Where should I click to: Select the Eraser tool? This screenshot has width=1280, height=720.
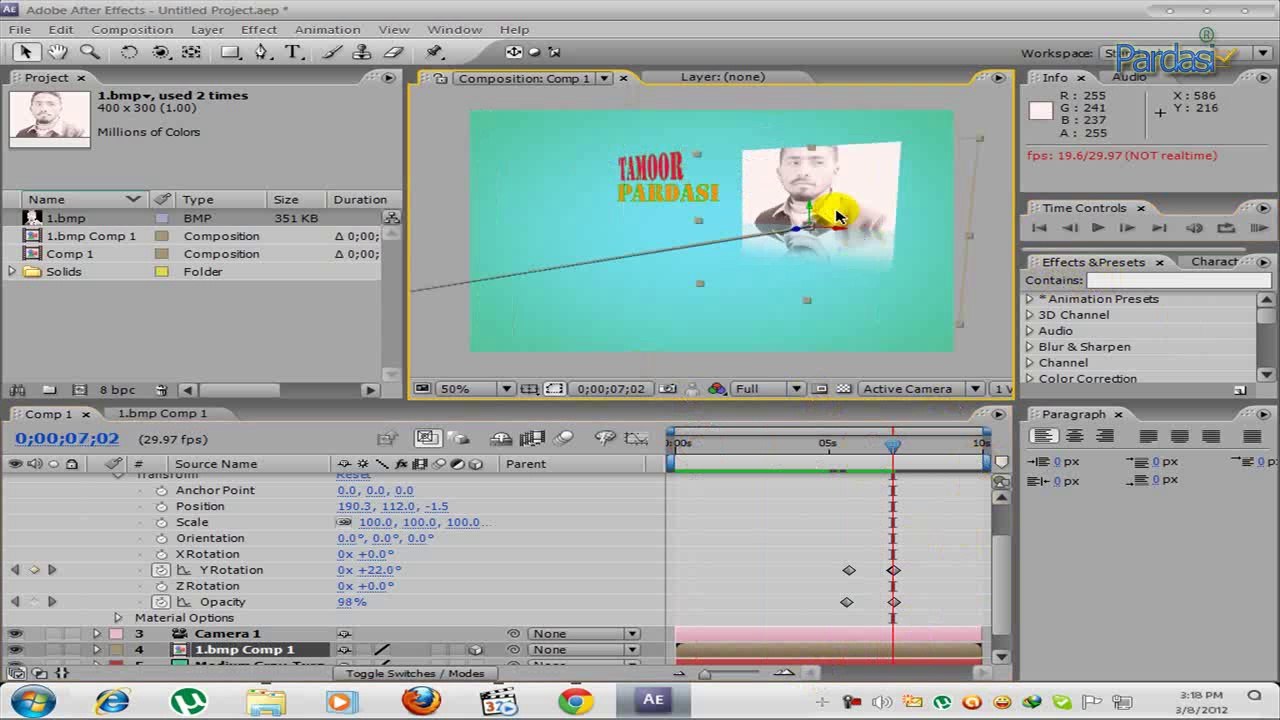coord(393,52)
